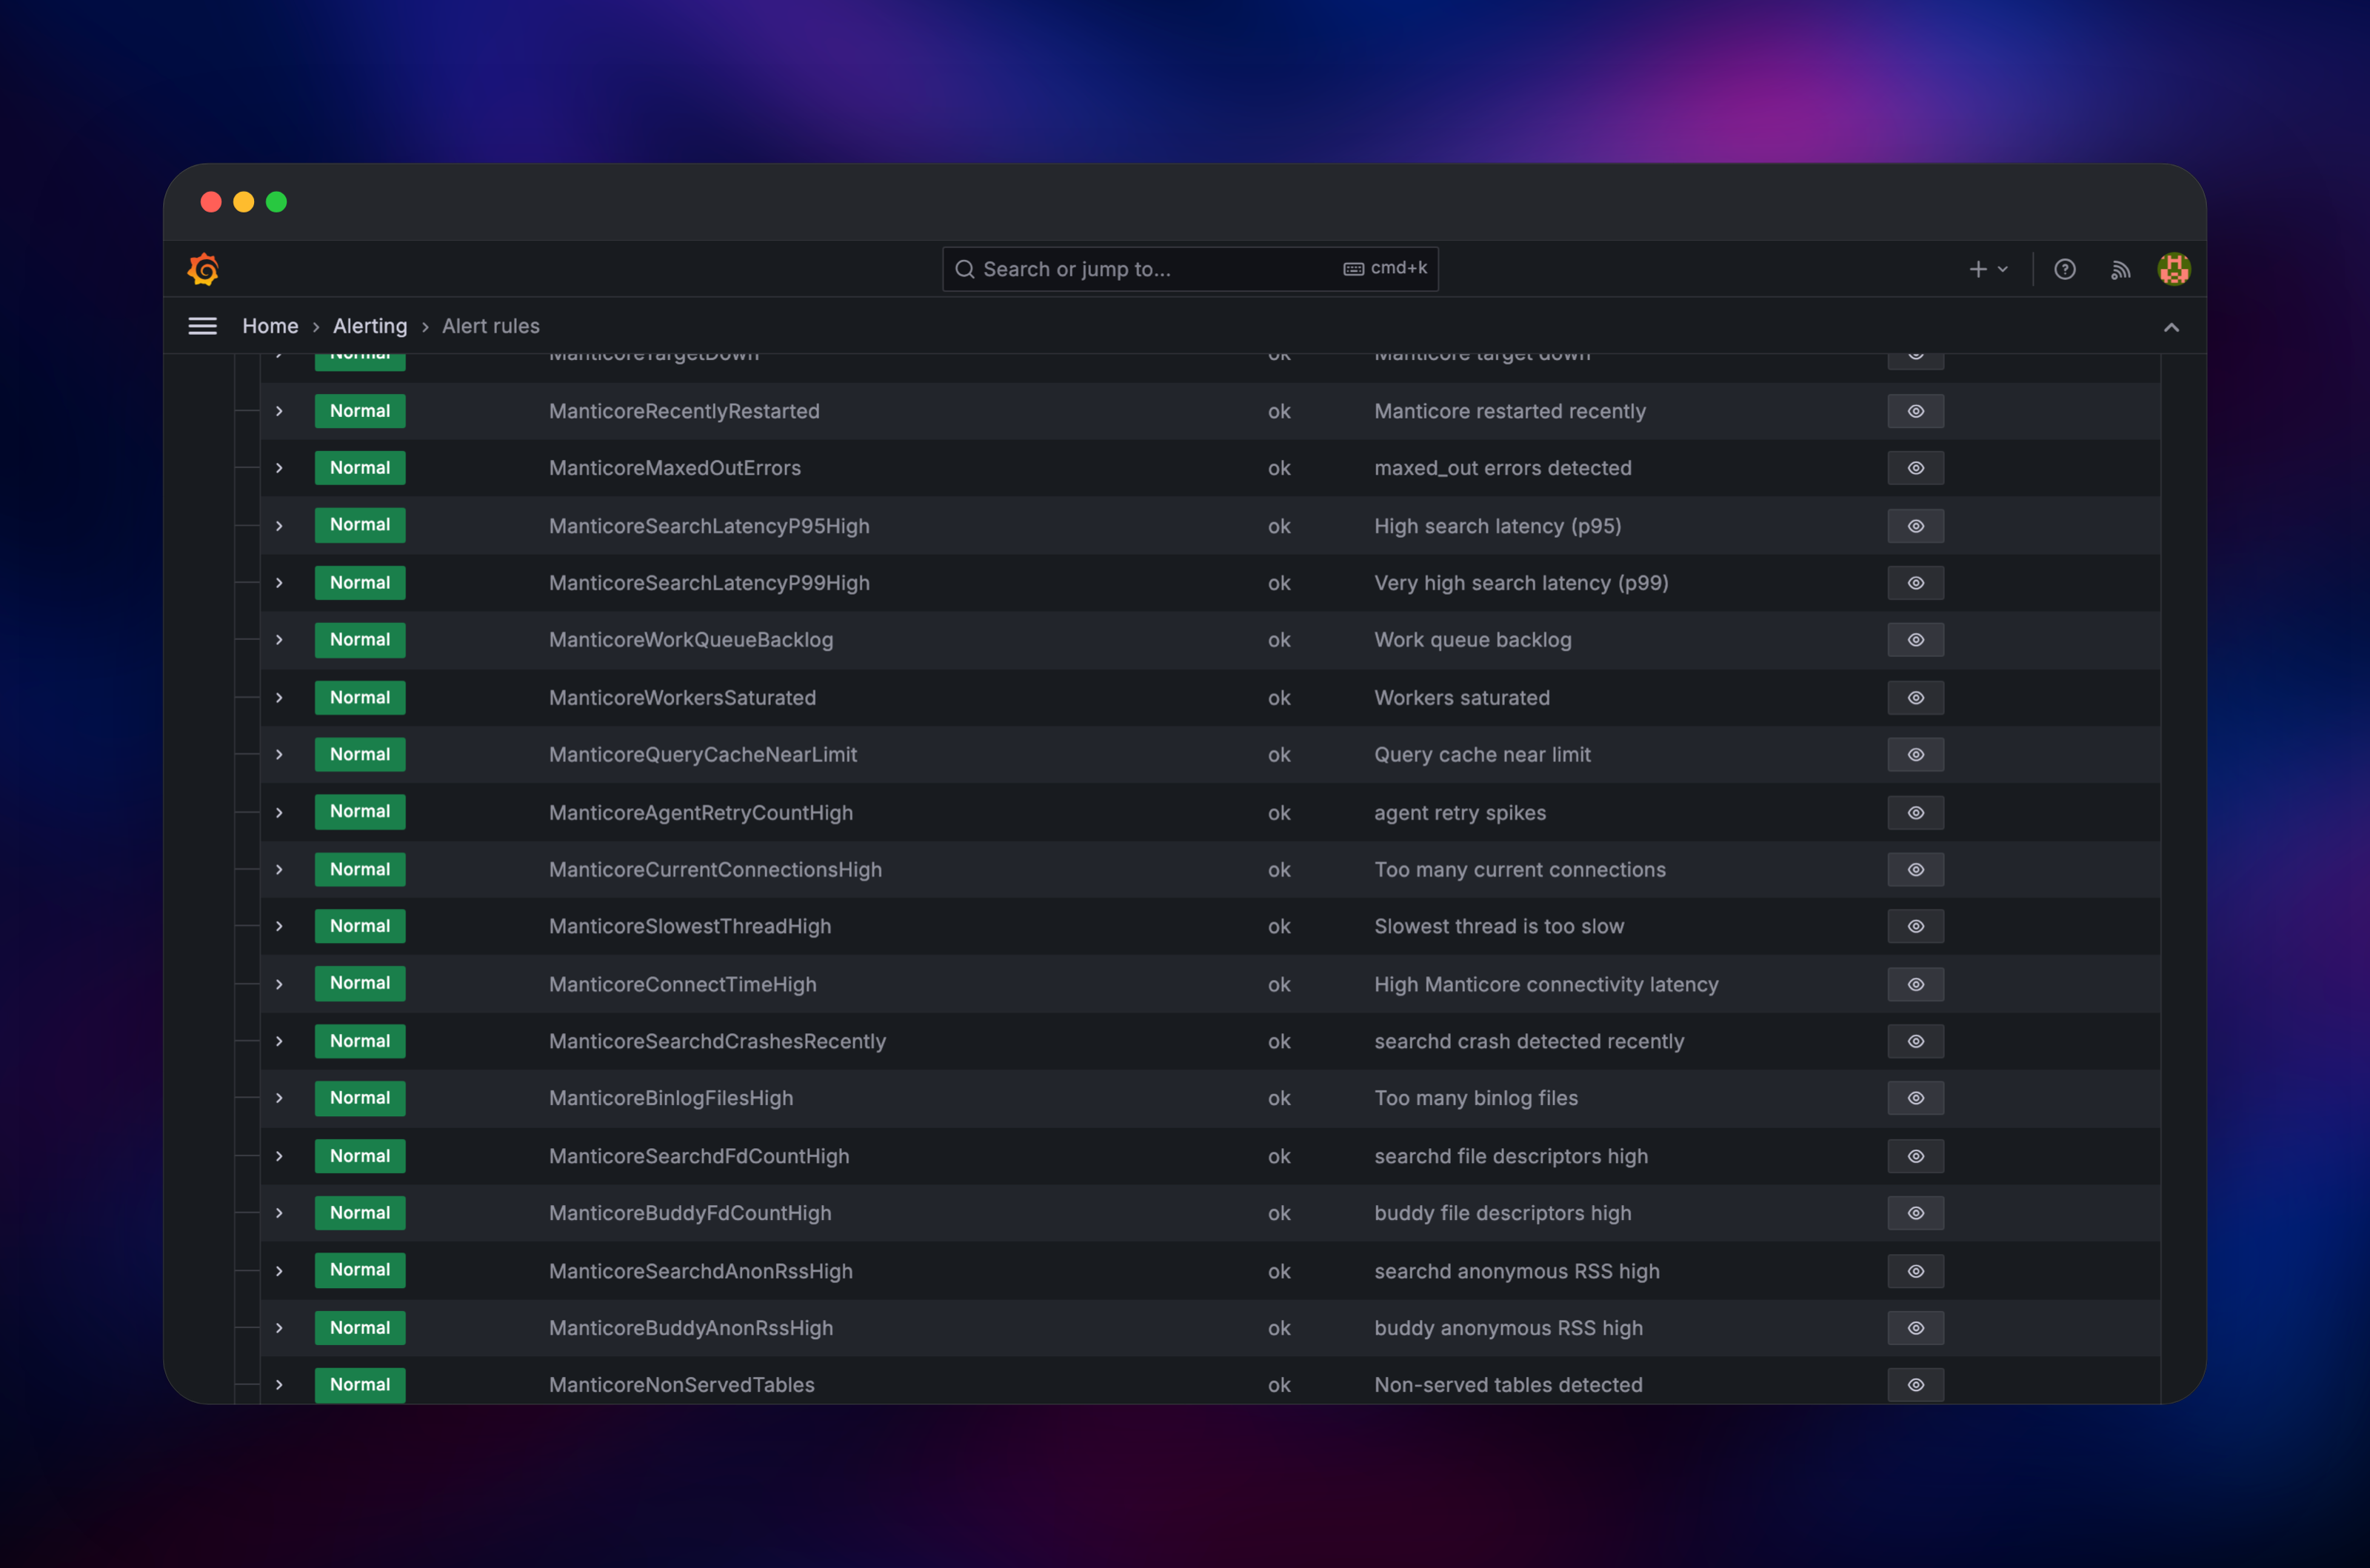The image size is (2370, 1568).
Task: Expand the ManticoreConnectTimeHigh row
Action: click(279, 984)
